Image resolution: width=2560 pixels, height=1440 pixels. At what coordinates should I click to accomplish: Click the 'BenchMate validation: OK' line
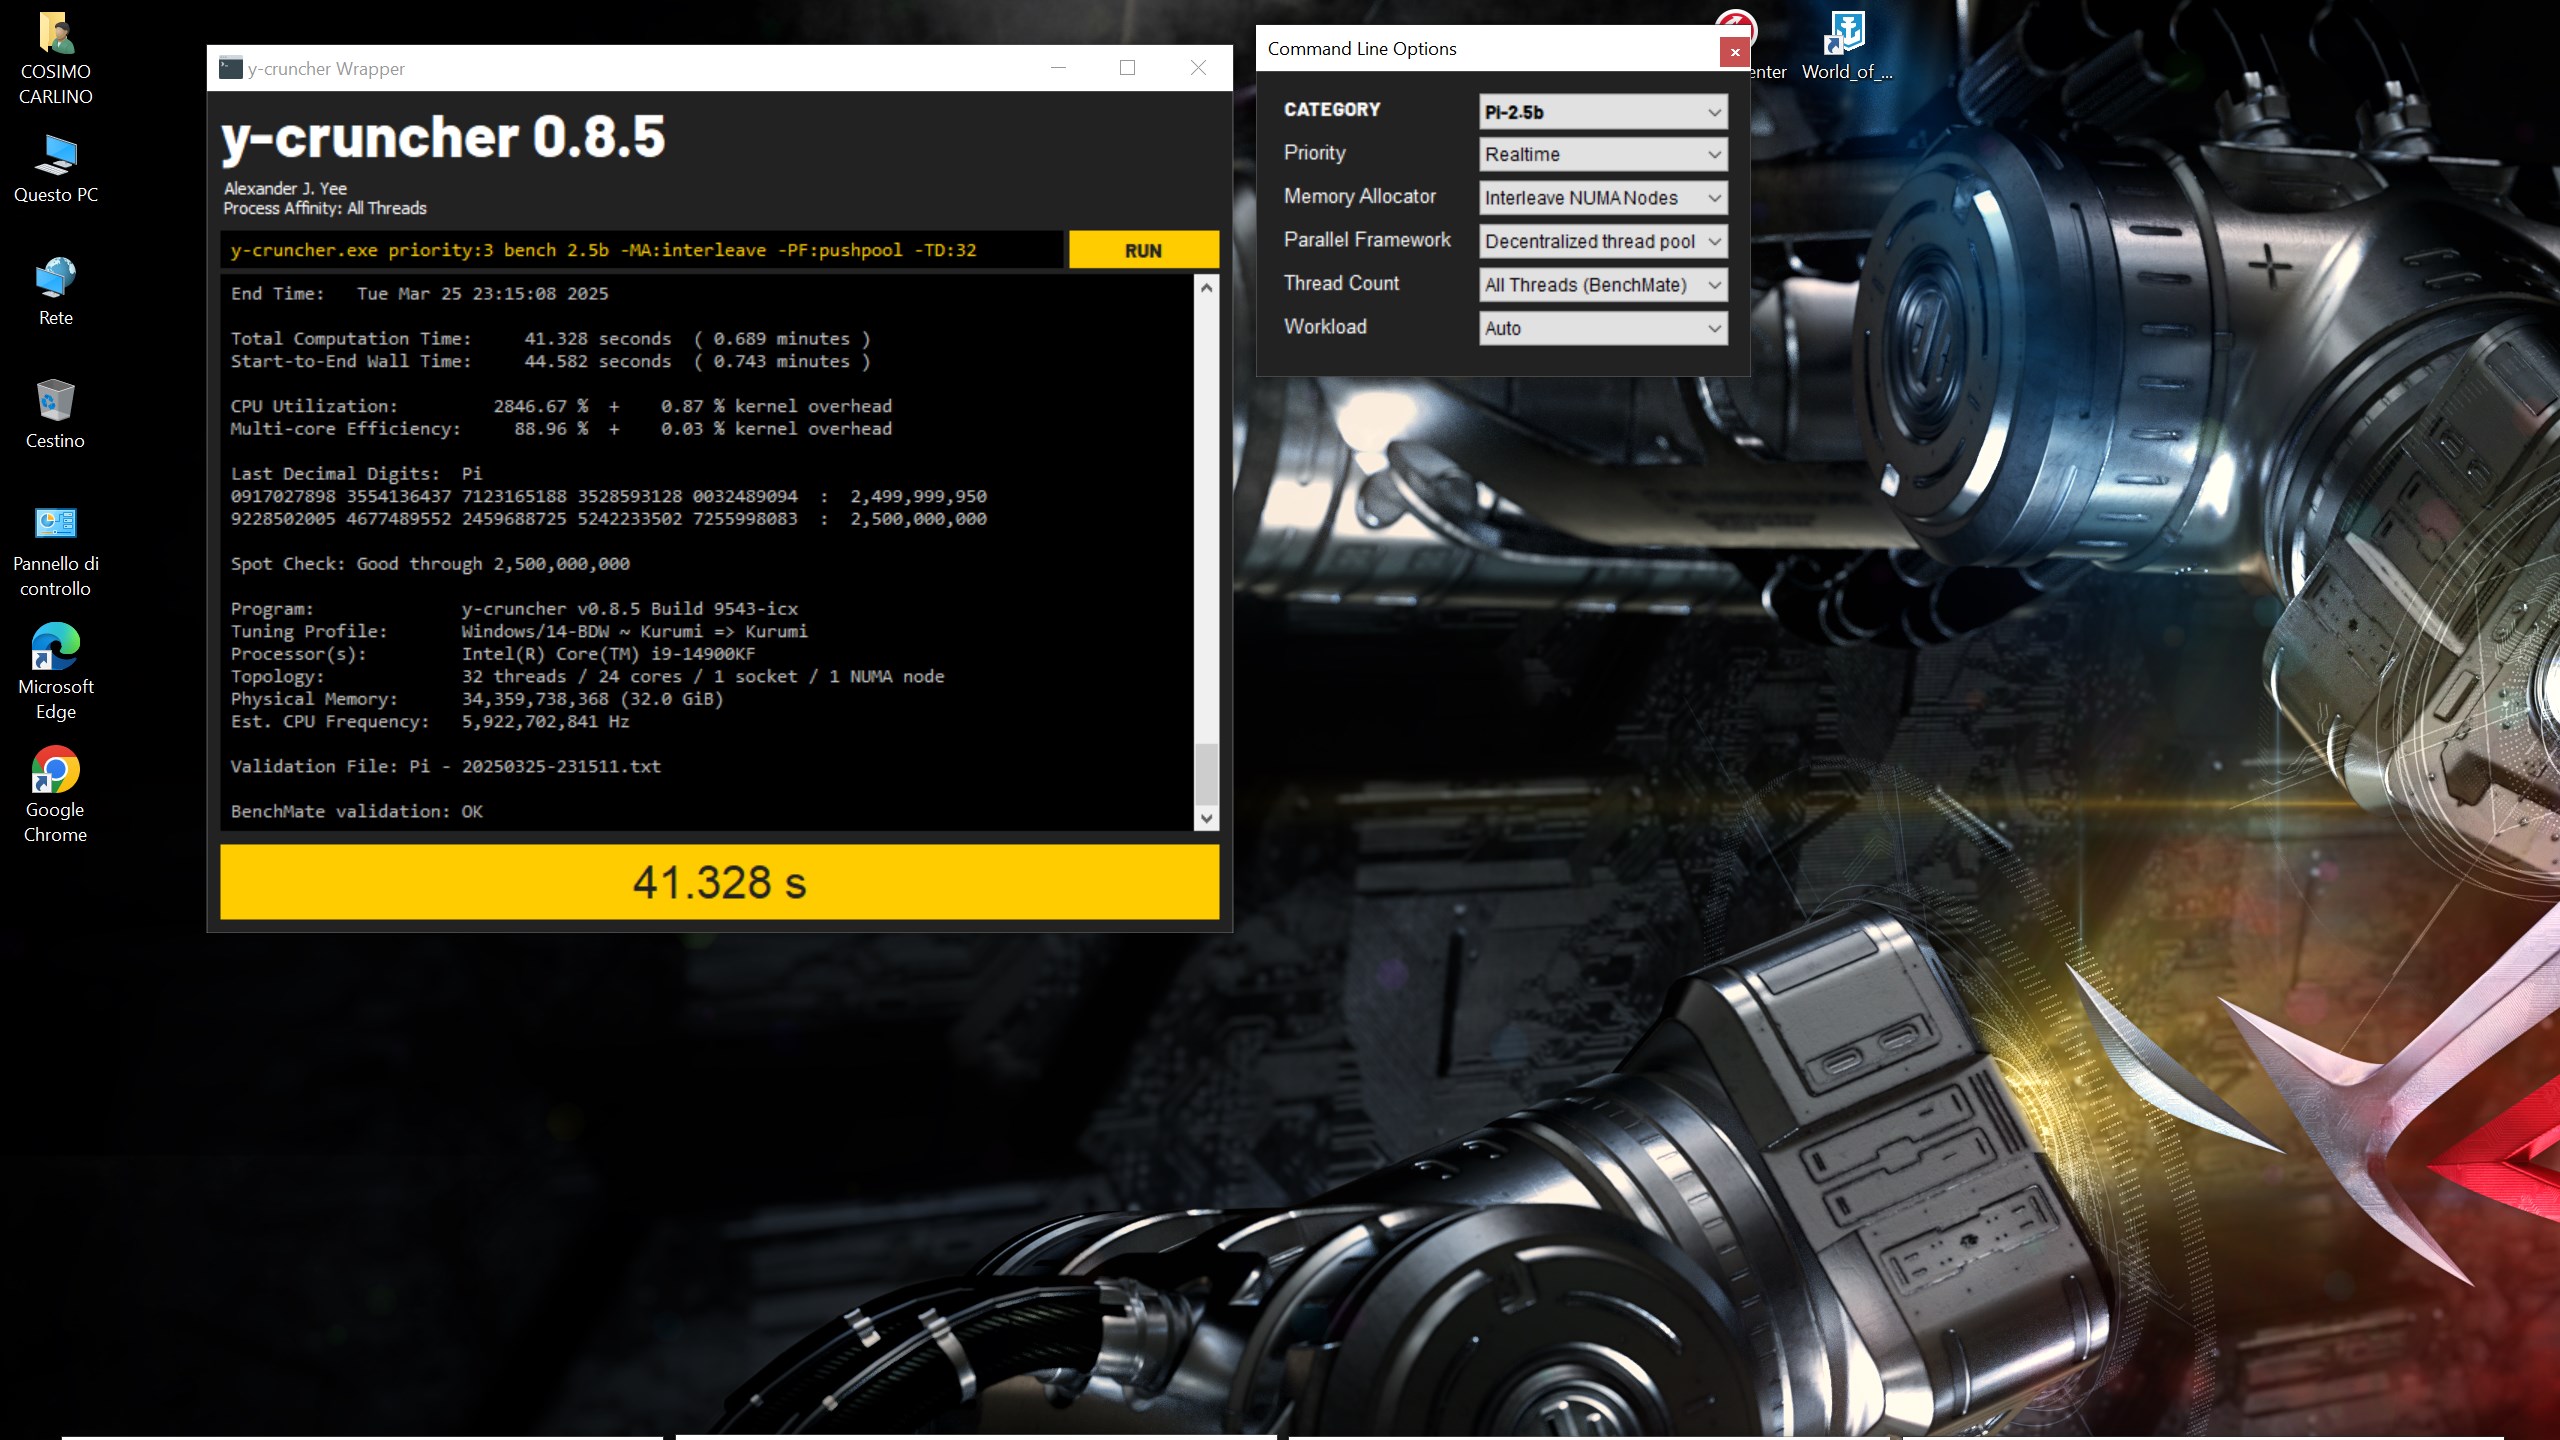coord(357,811)
